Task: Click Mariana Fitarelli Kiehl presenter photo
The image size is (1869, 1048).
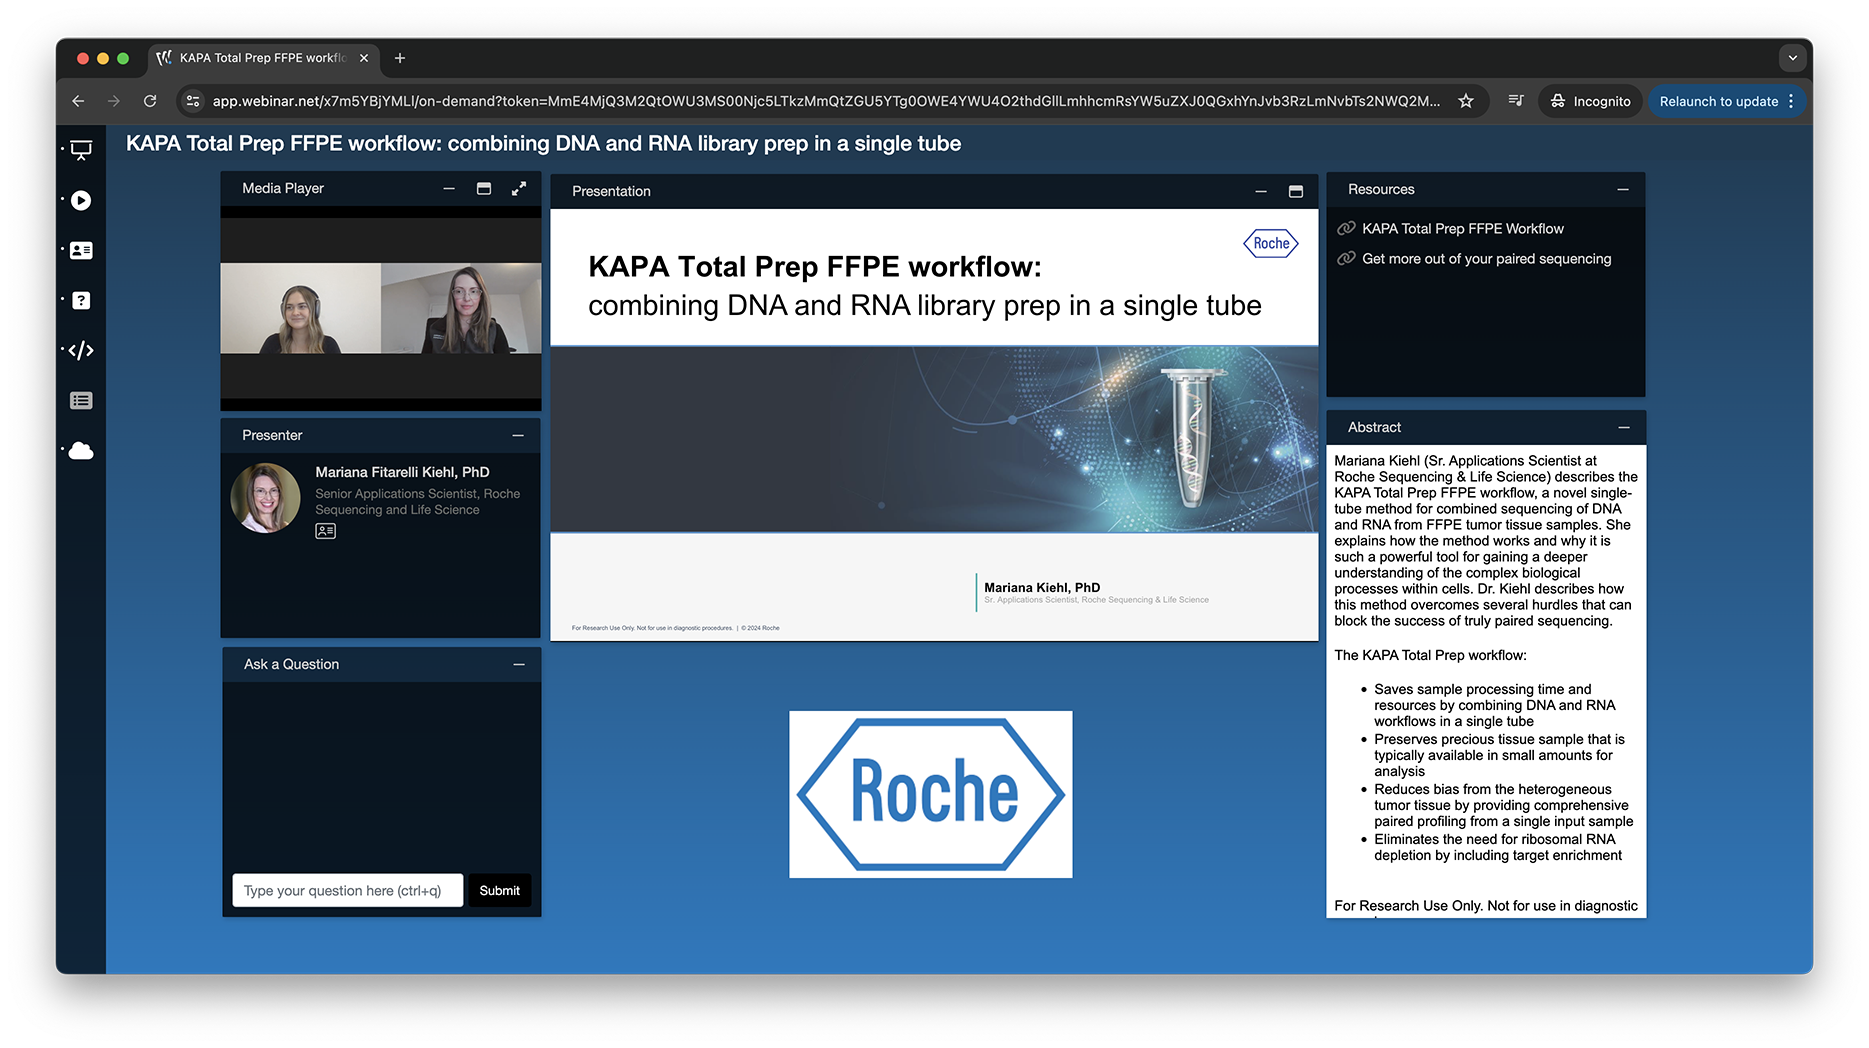Action: click(265, 498)
